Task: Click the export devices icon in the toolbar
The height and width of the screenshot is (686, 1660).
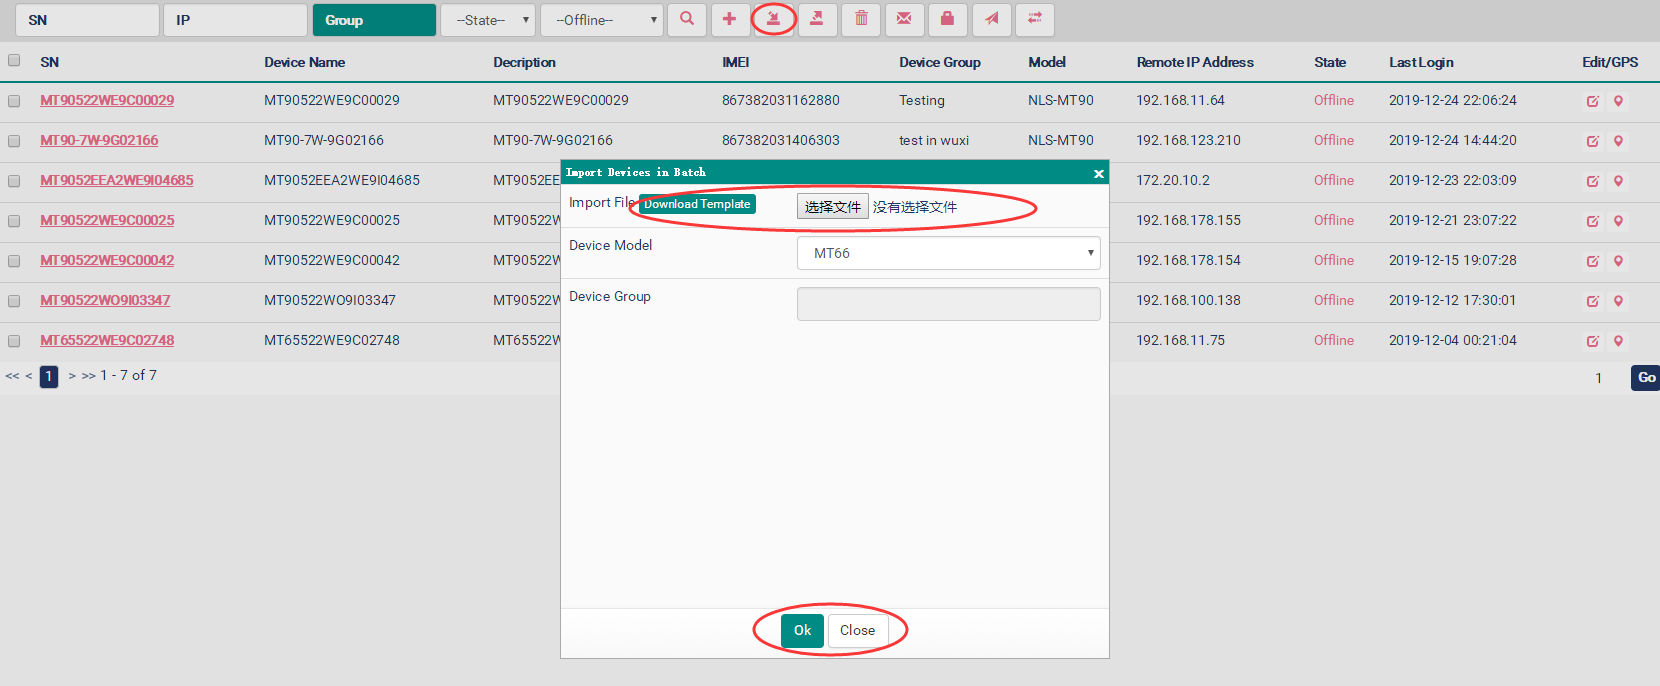Action: 817,19
